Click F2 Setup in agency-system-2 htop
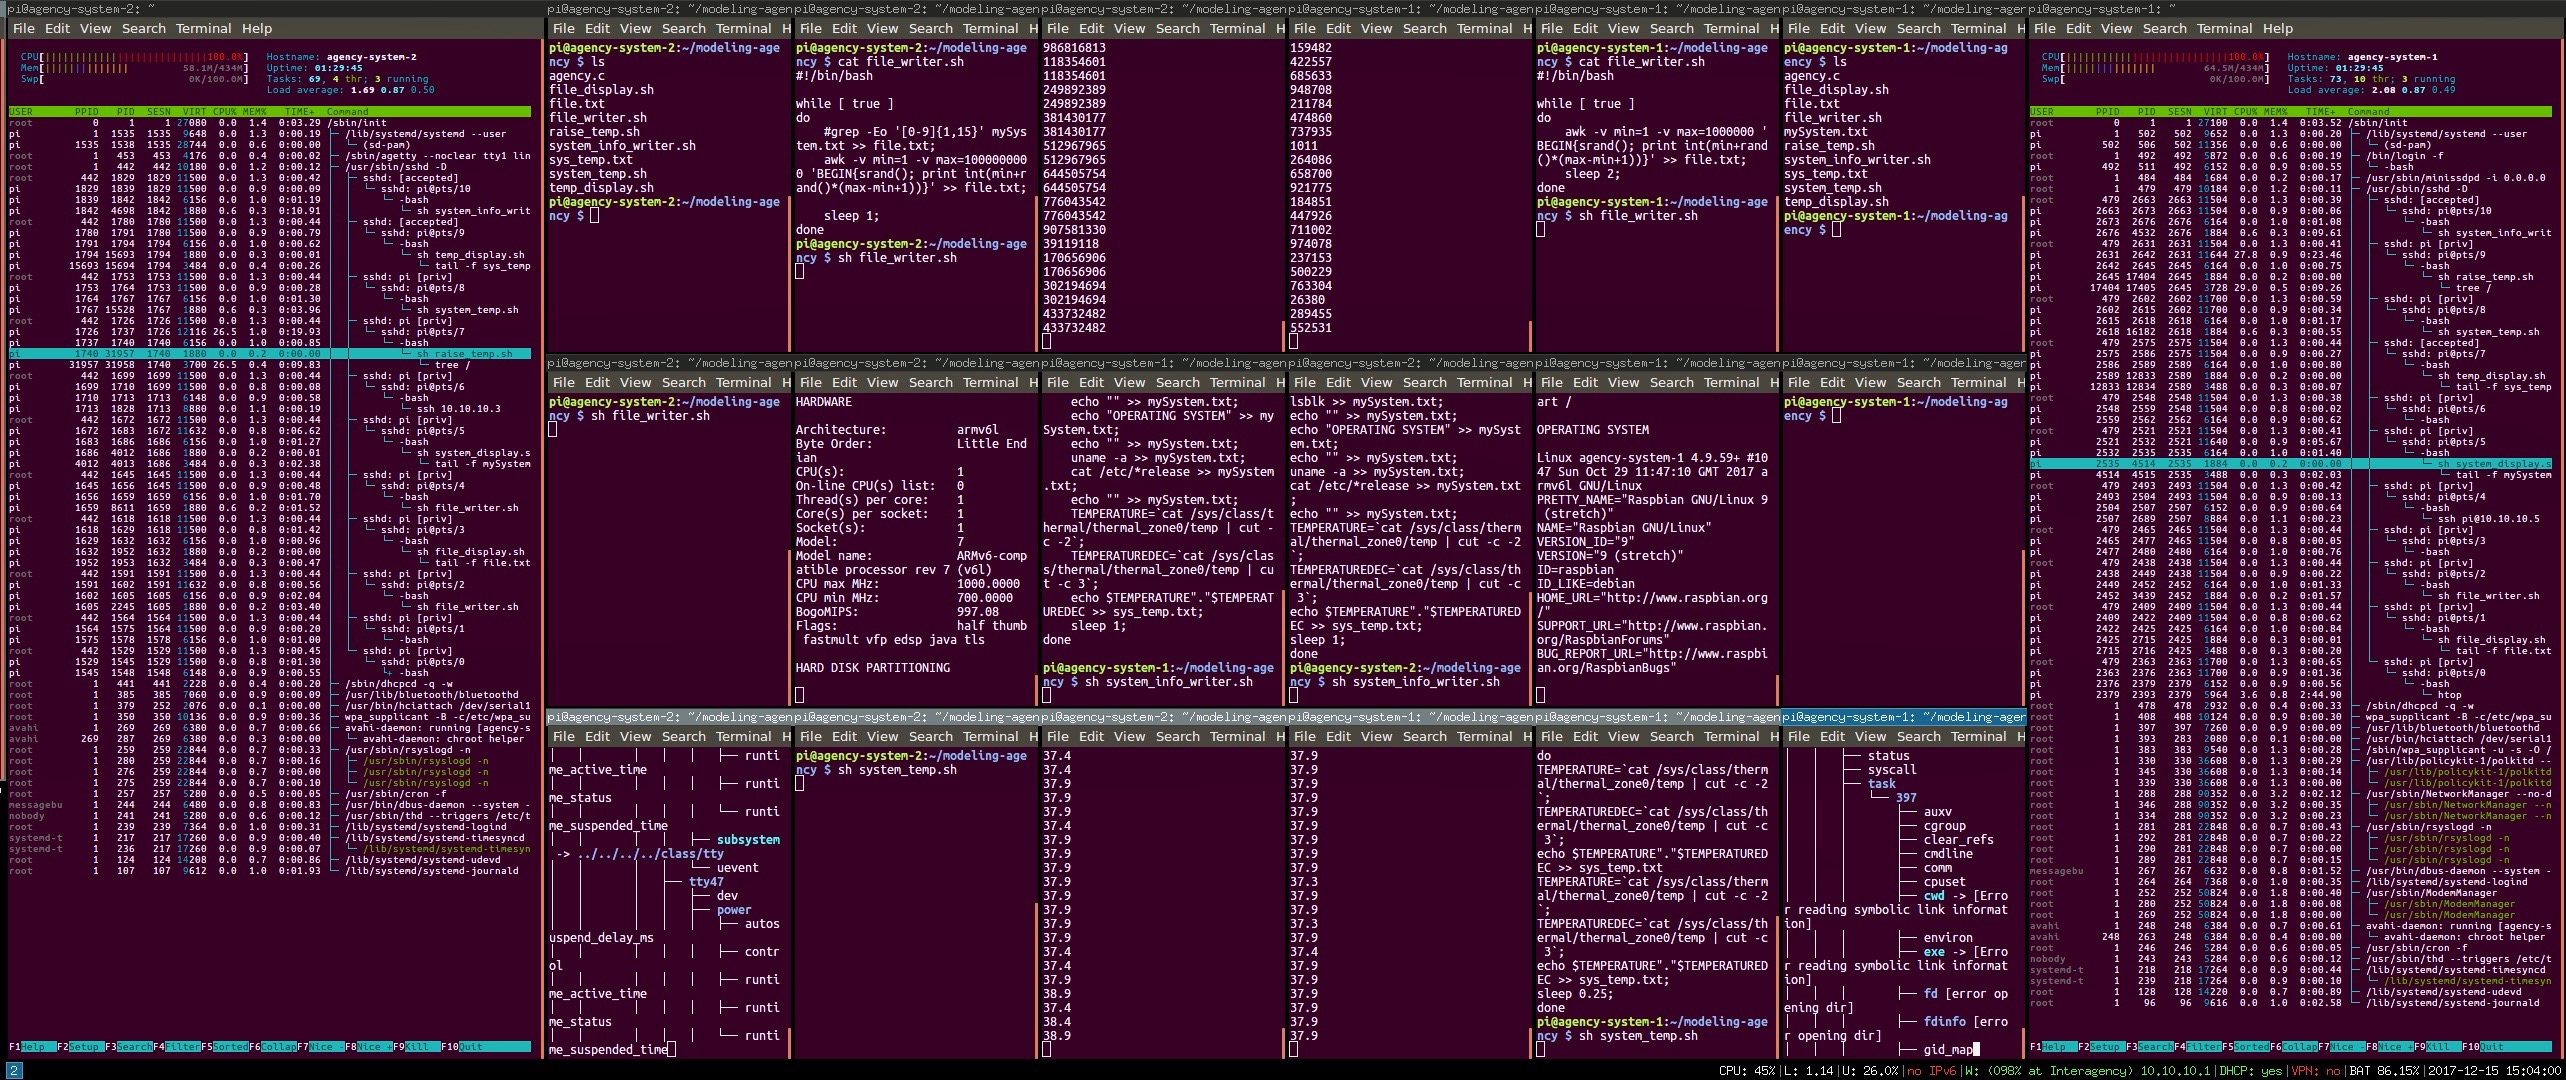 pos(80,1047)
